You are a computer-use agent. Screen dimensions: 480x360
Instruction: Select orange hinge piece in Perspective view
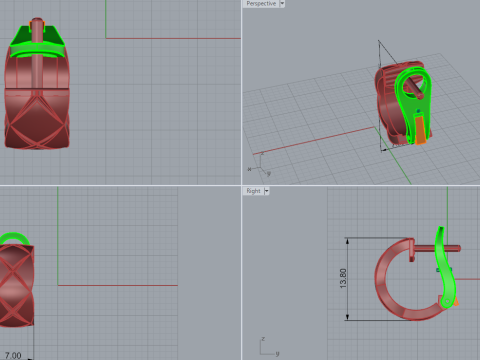pos(420,129)
